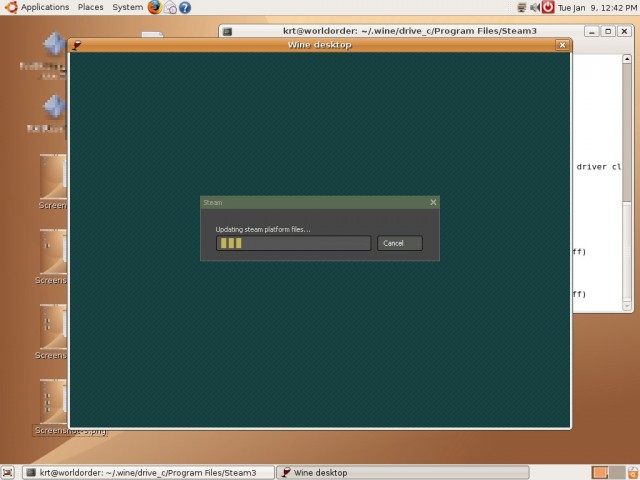Click the date and time clock
The image size is (640, 480).
(597, 8)
